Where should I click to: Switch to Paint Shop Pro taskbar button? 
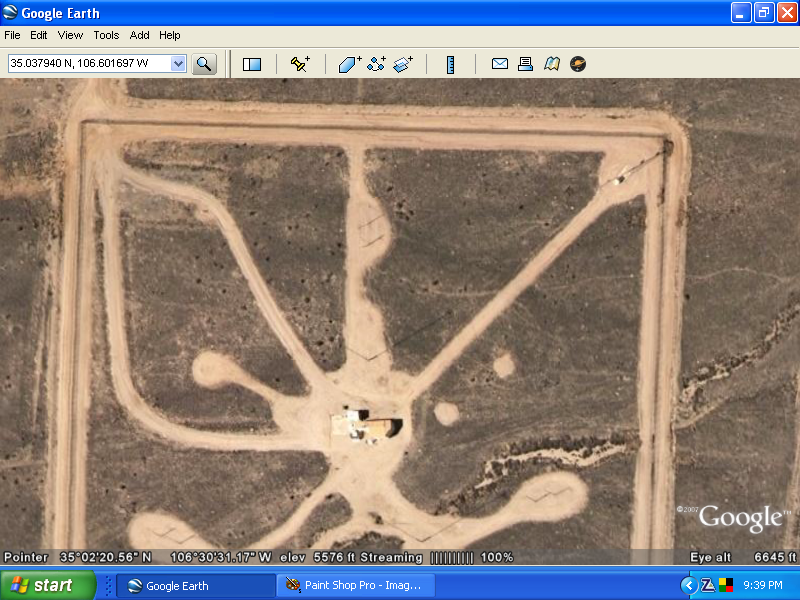coord(356,586)
